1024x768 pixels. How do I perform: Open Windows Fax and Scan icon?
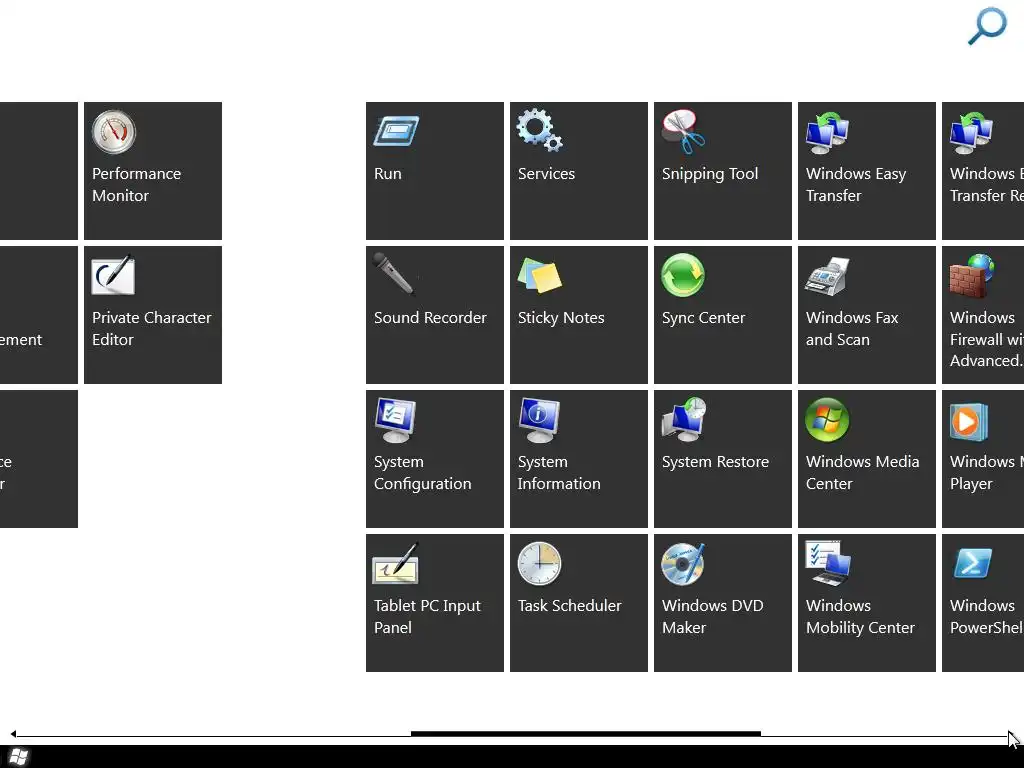827,276
